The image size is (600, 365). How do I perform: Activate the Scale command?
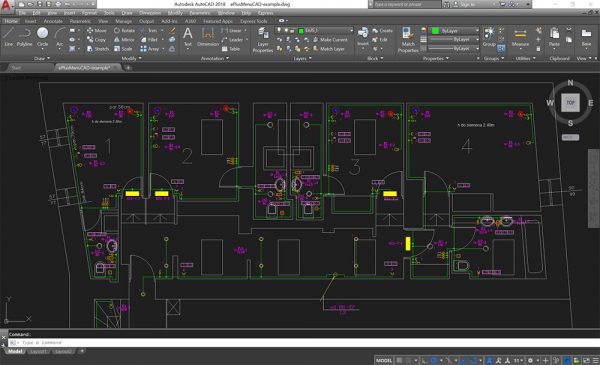click(x=123, y=49)
